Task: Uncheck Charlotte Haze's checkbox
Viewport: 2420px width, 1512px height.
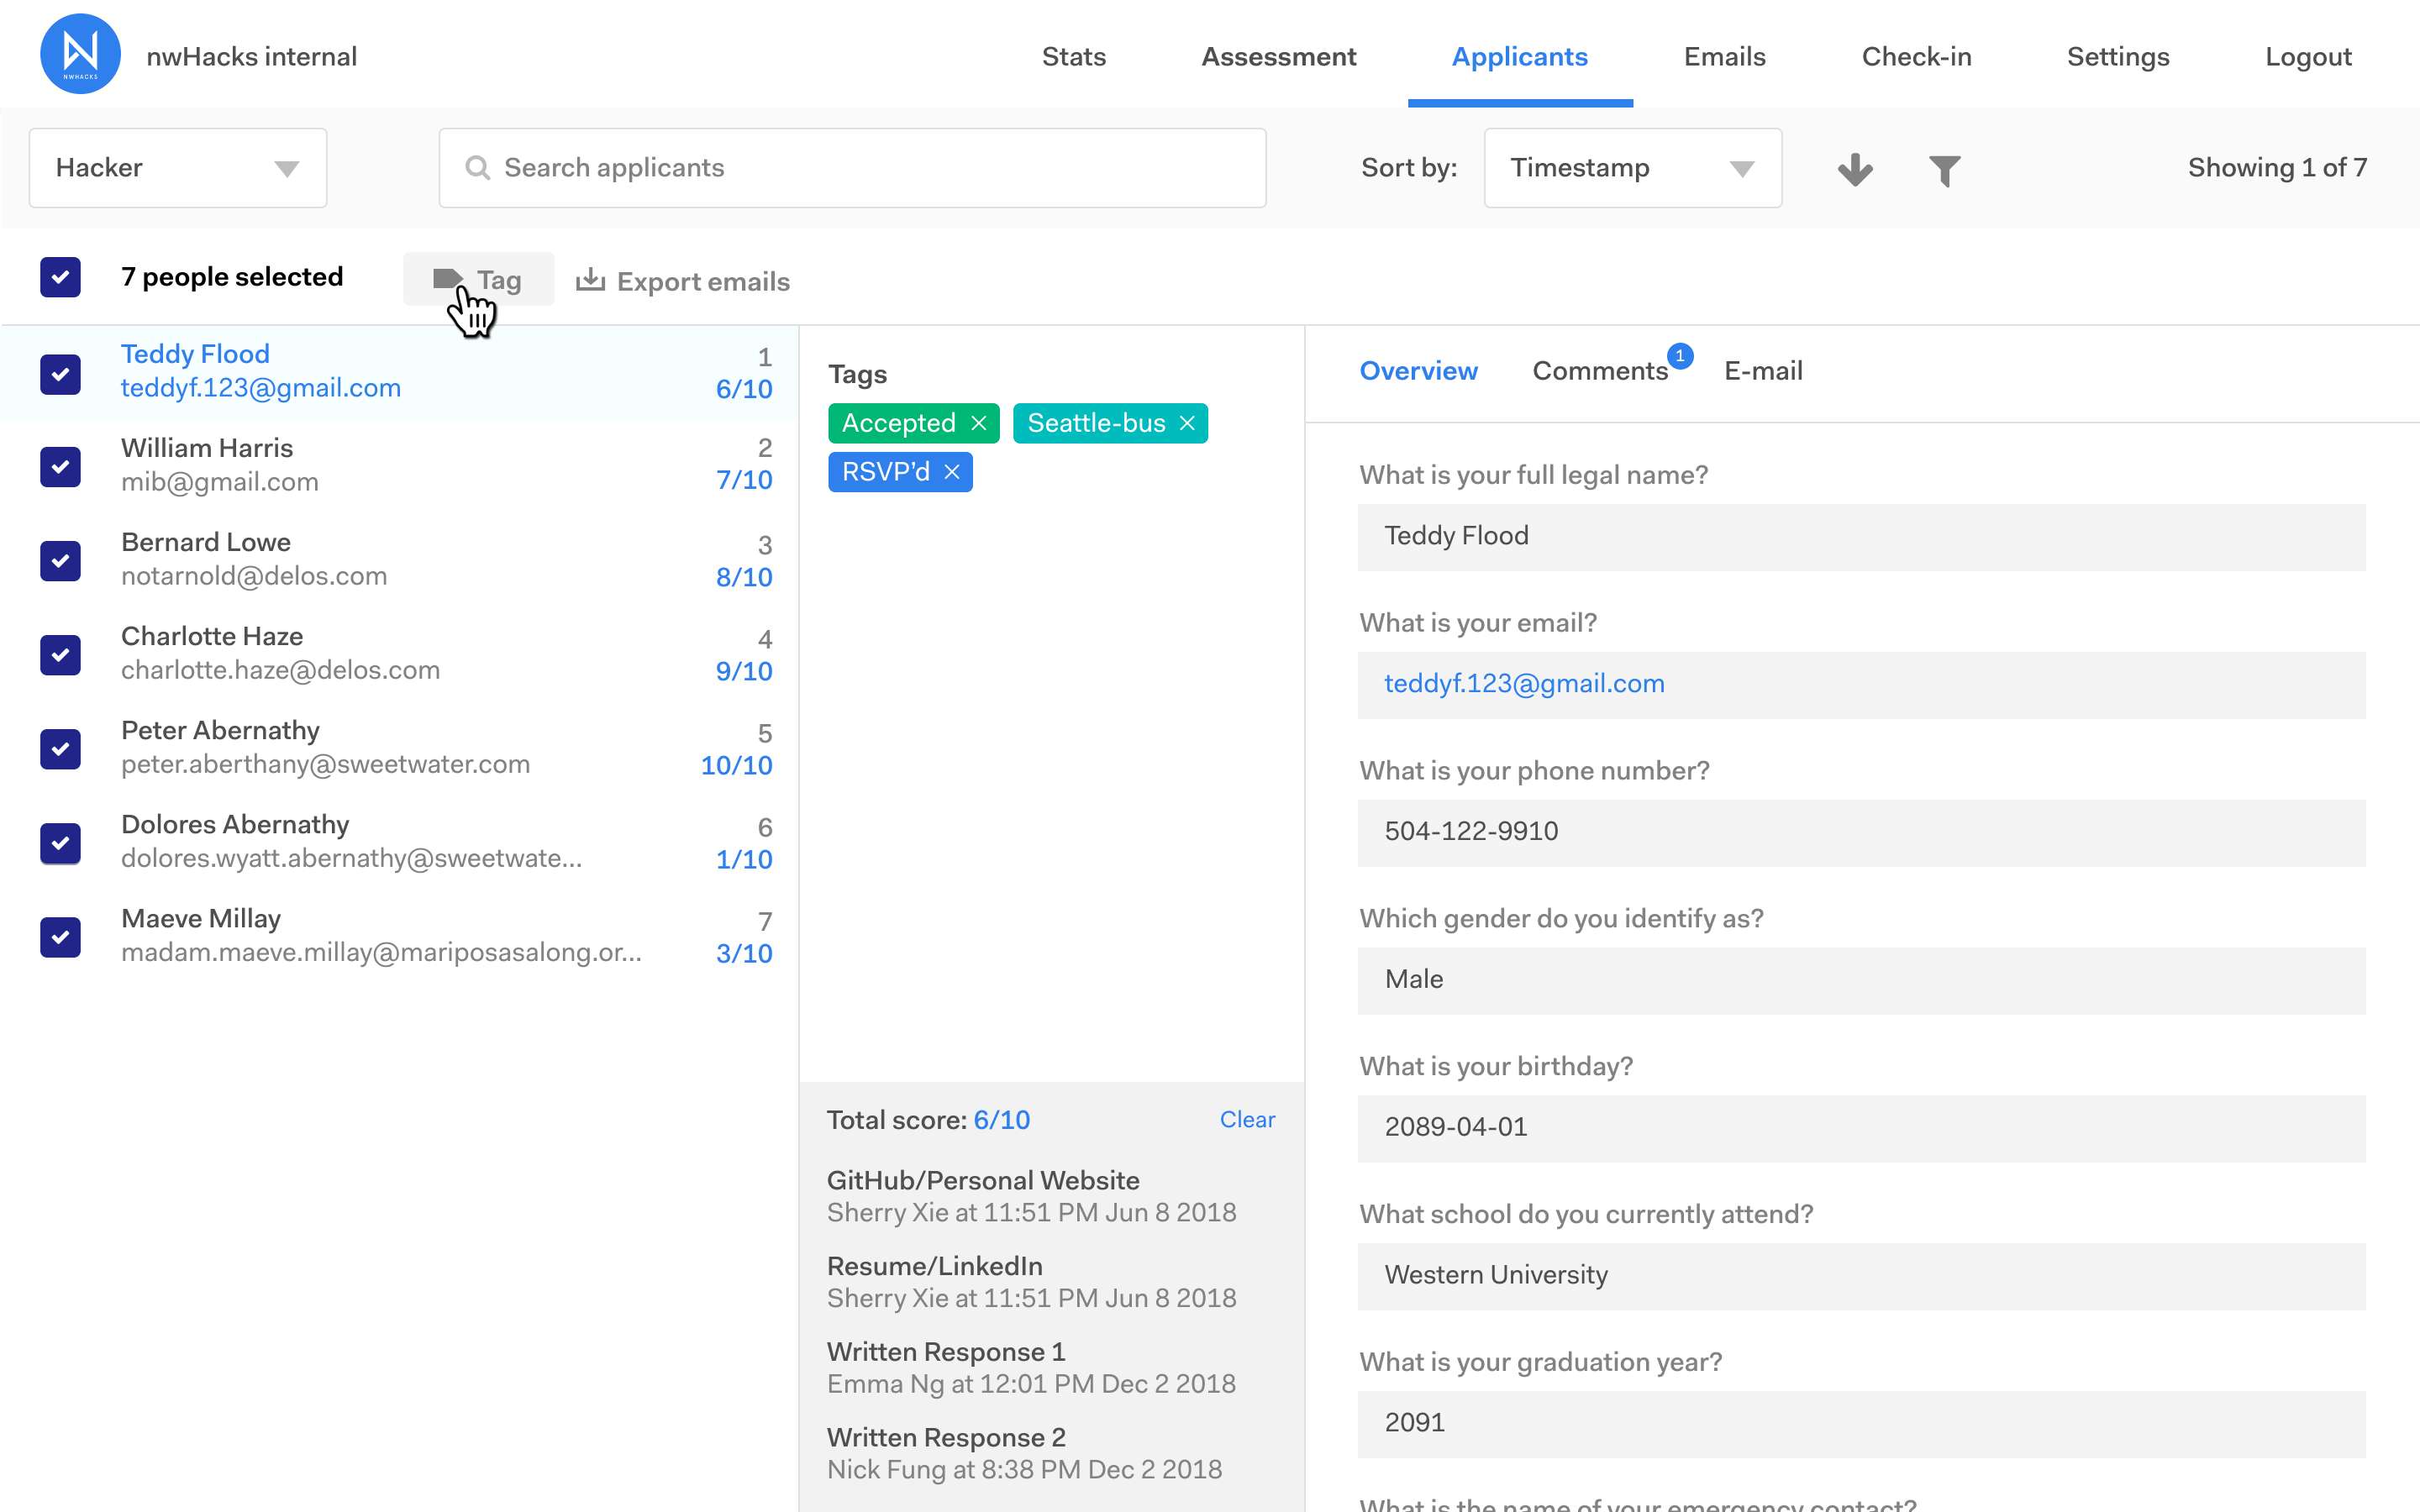Action: [60, 654]
